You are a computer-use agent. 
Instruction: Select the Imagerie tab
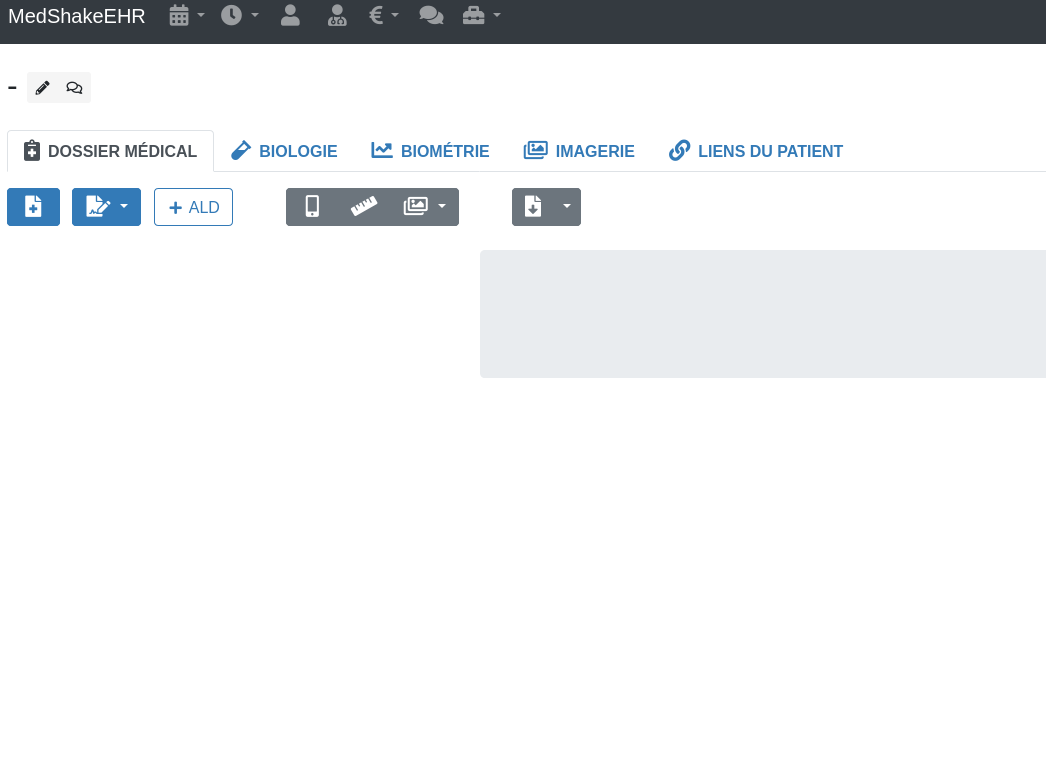point(579,151)
